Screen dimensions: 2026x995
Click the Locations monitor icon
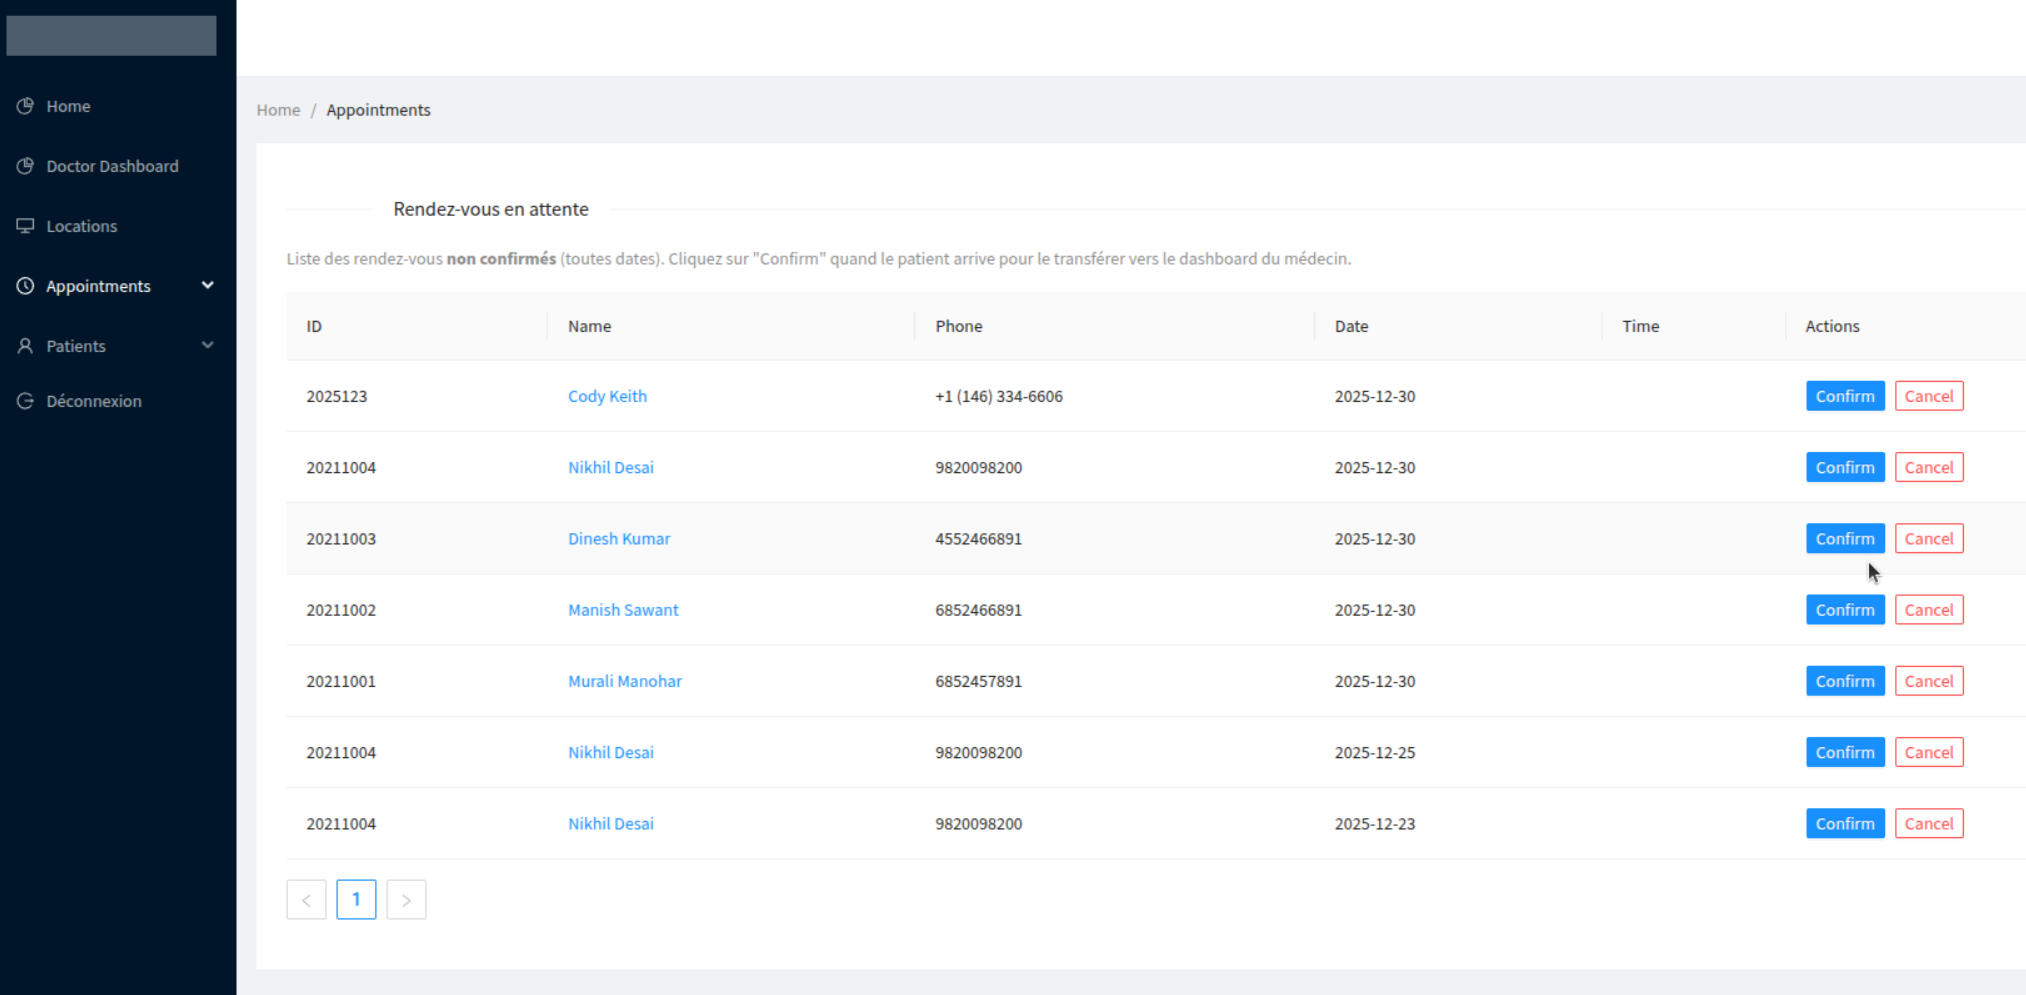point(26,226)
